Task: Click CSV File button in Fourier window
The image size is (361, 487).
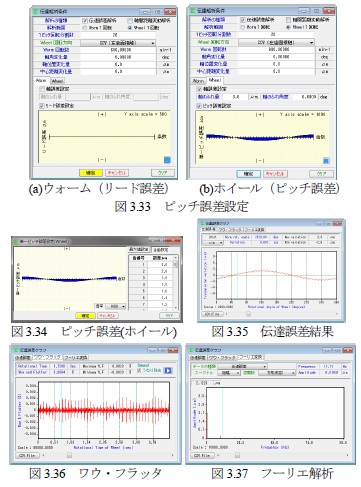Action: (202, 455)
